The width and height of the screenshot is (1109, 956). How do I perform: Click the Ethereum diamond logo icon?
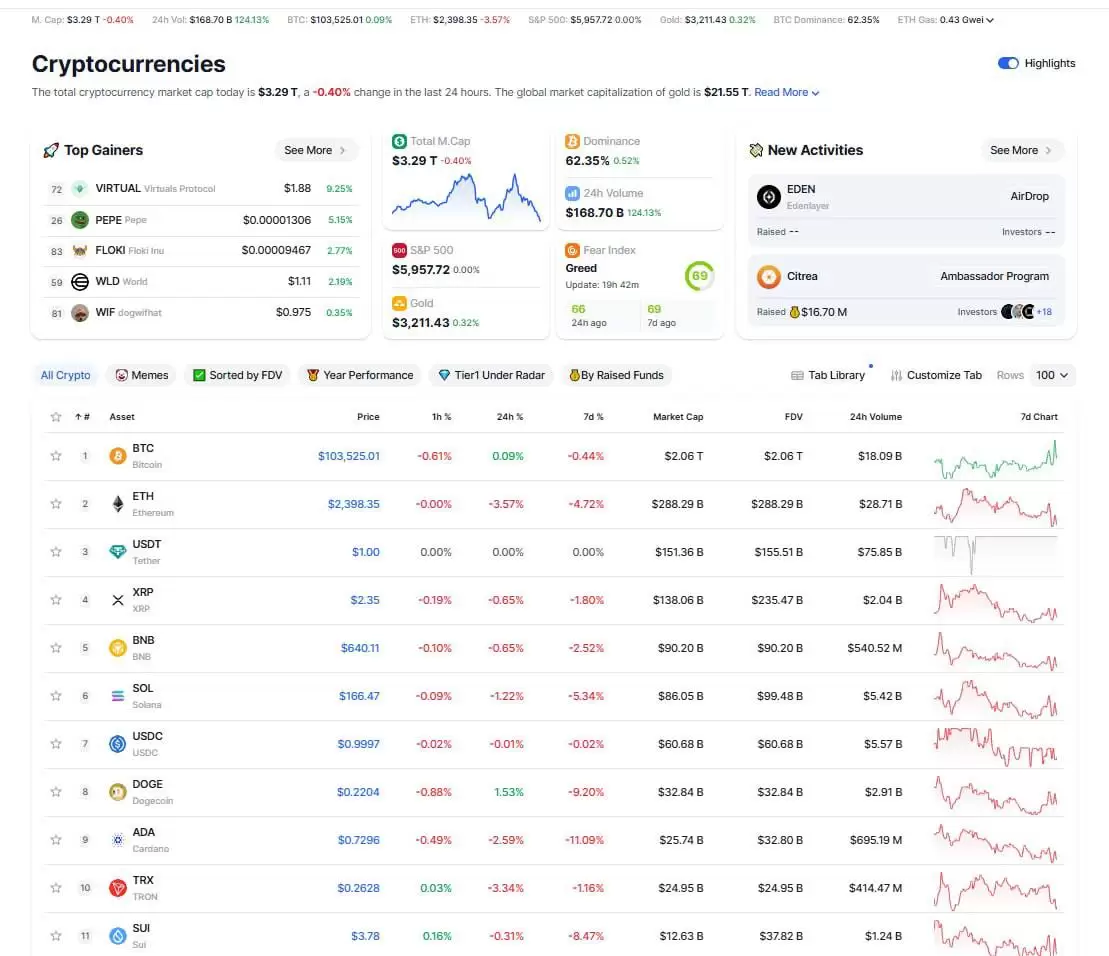(x=117, y=504)
